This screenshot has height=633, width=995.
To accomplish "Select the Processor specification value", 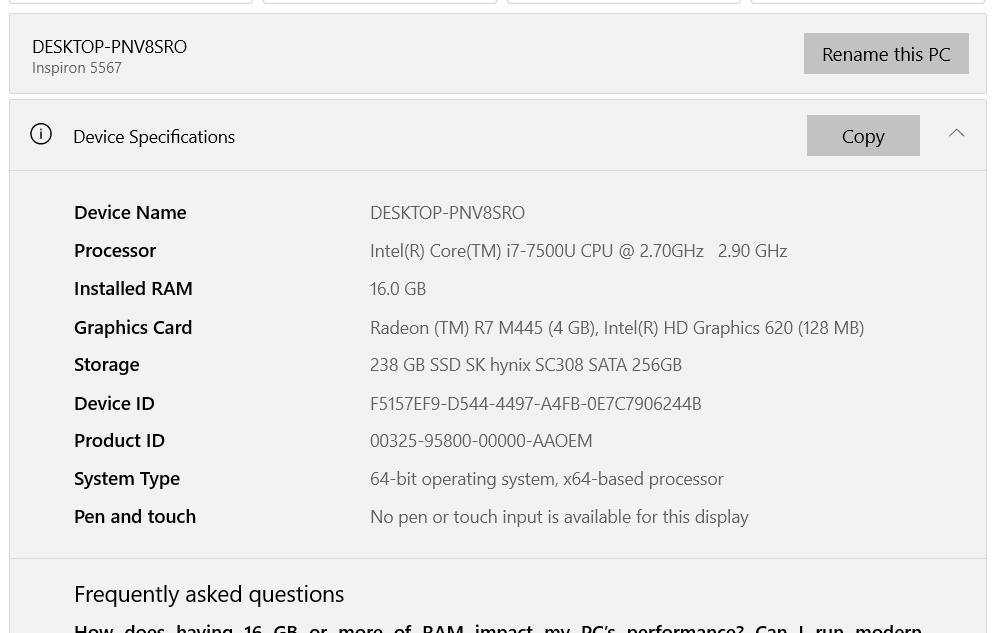I will (x=578, y=250).
